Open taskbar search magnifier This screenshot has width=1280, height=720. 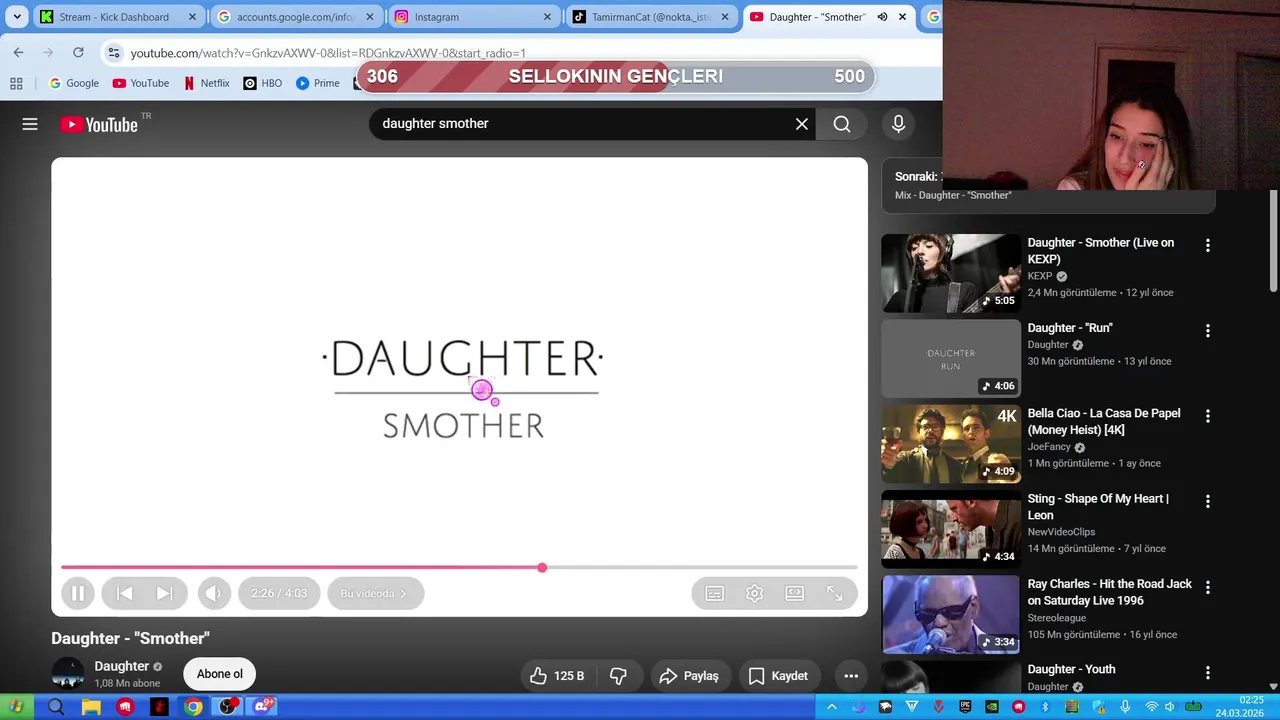click(x=56, y=707)
